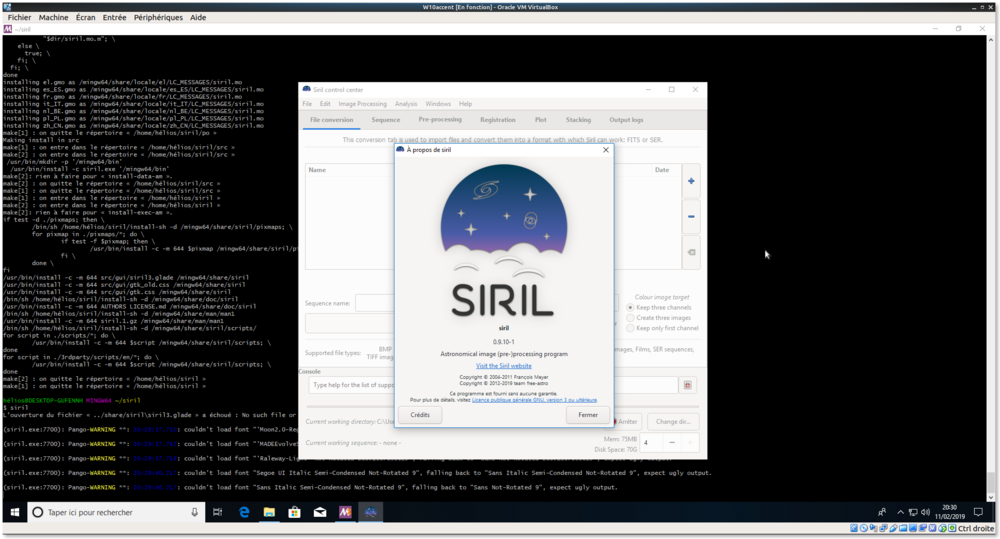1000x539 pixels.
Task: Show hidden tray icons chevron
Action: 901,512
